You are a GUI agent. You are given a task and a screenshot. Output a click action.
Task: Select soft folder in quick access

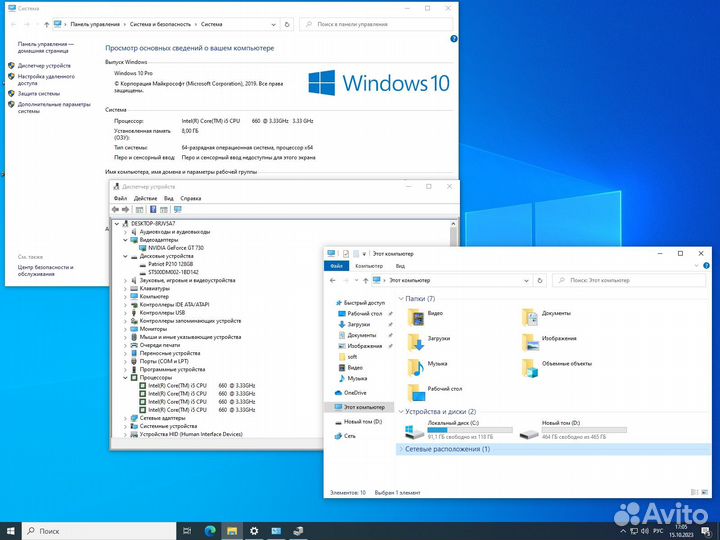tap(352, 357)
